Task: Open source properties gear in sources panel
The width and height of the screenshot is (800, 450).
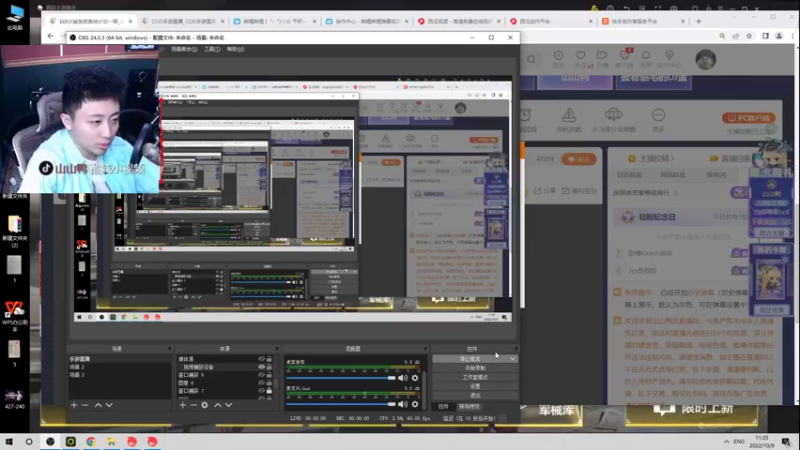Action: click(x=205, y=405)
